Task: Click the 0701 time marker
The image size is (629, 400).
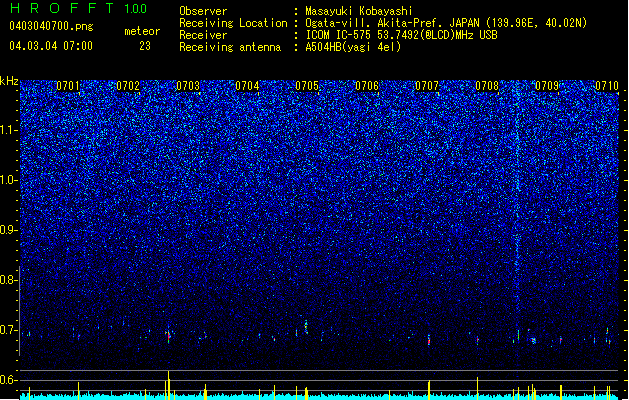Action: pyautogui.click(x=68, y=86)
